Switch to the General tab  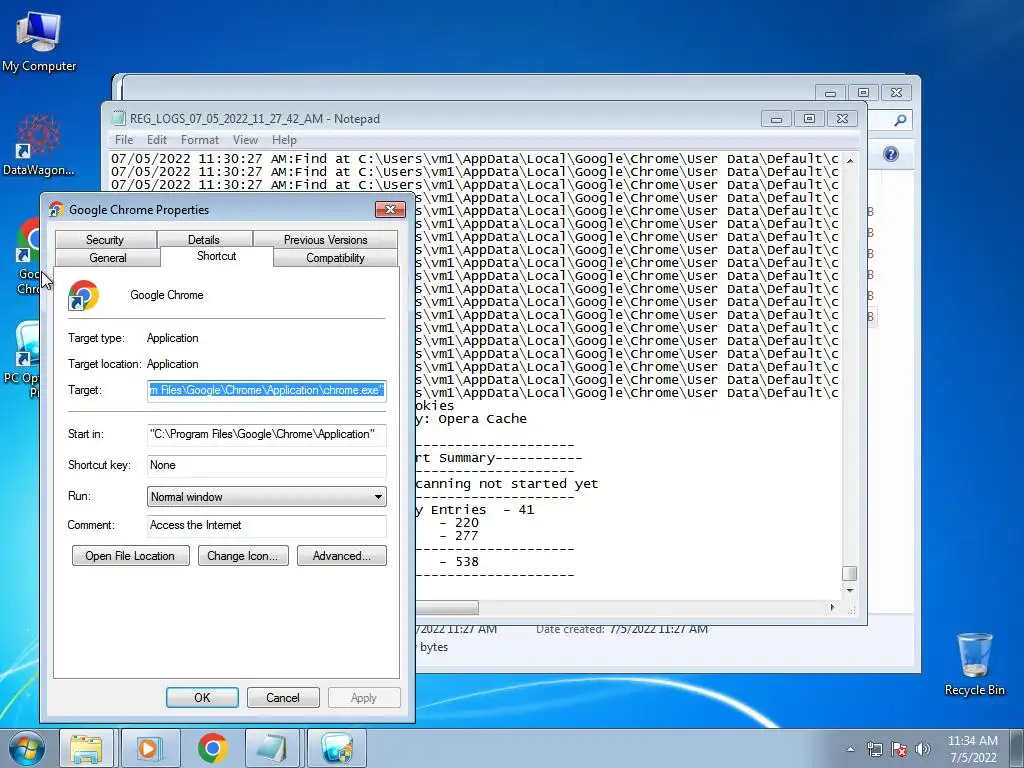pos(108,258)
